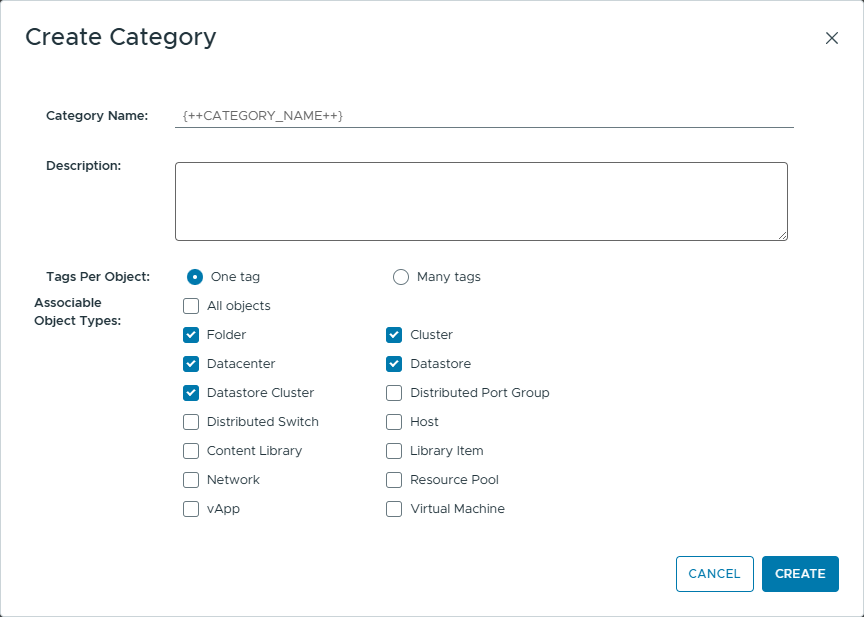Select the One tag radio button

pos(195,277)
